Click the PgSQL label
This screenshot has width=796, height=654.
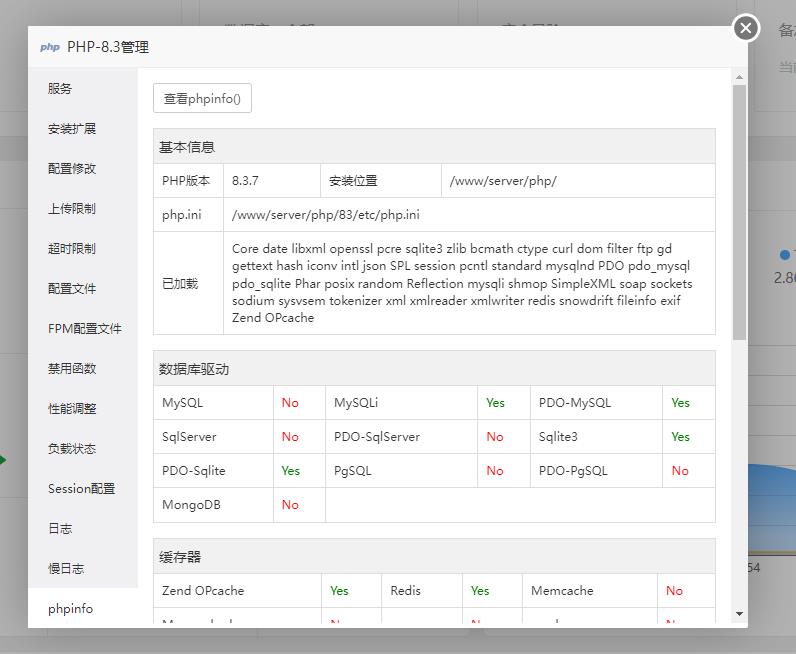tap(352, 471)
